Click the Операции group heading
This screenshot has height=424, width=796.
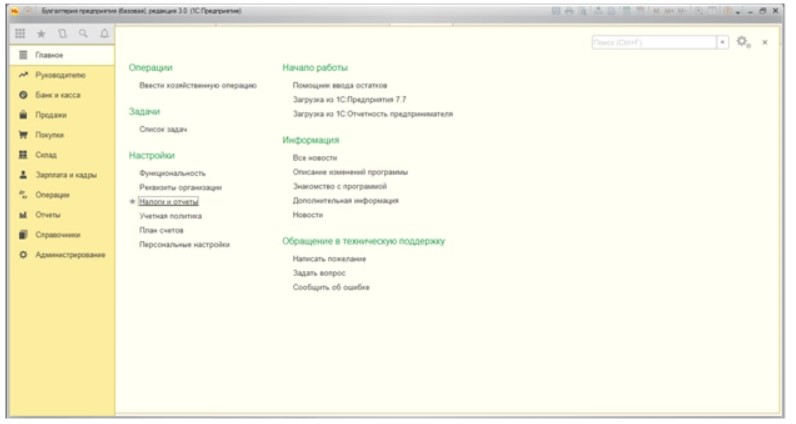(x=150, y=68)
